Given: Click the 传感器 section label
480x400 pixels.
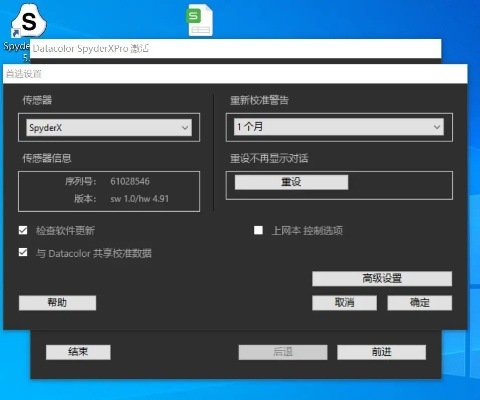Looking at the screenshot, I should pos(37,100).
